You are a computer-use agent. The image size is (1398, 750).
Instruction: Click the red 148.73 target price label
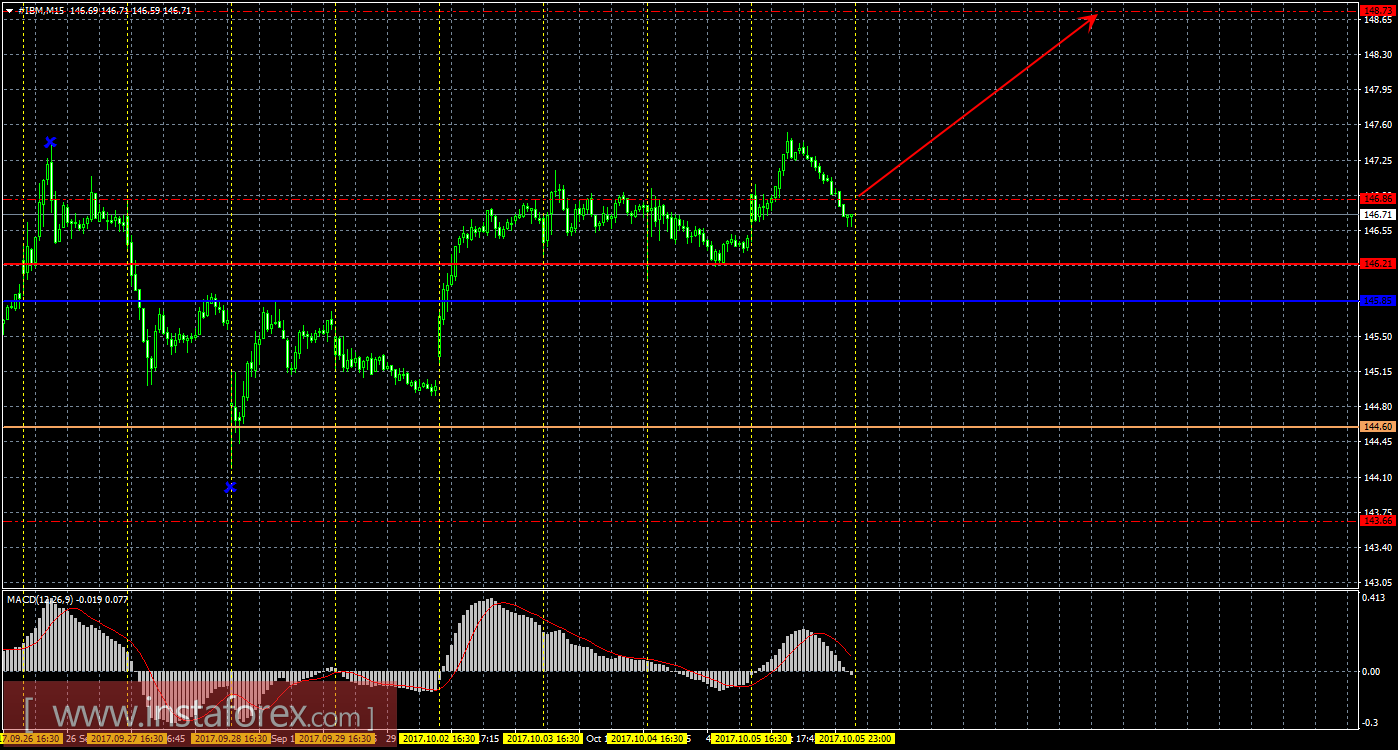[1377, 9]
